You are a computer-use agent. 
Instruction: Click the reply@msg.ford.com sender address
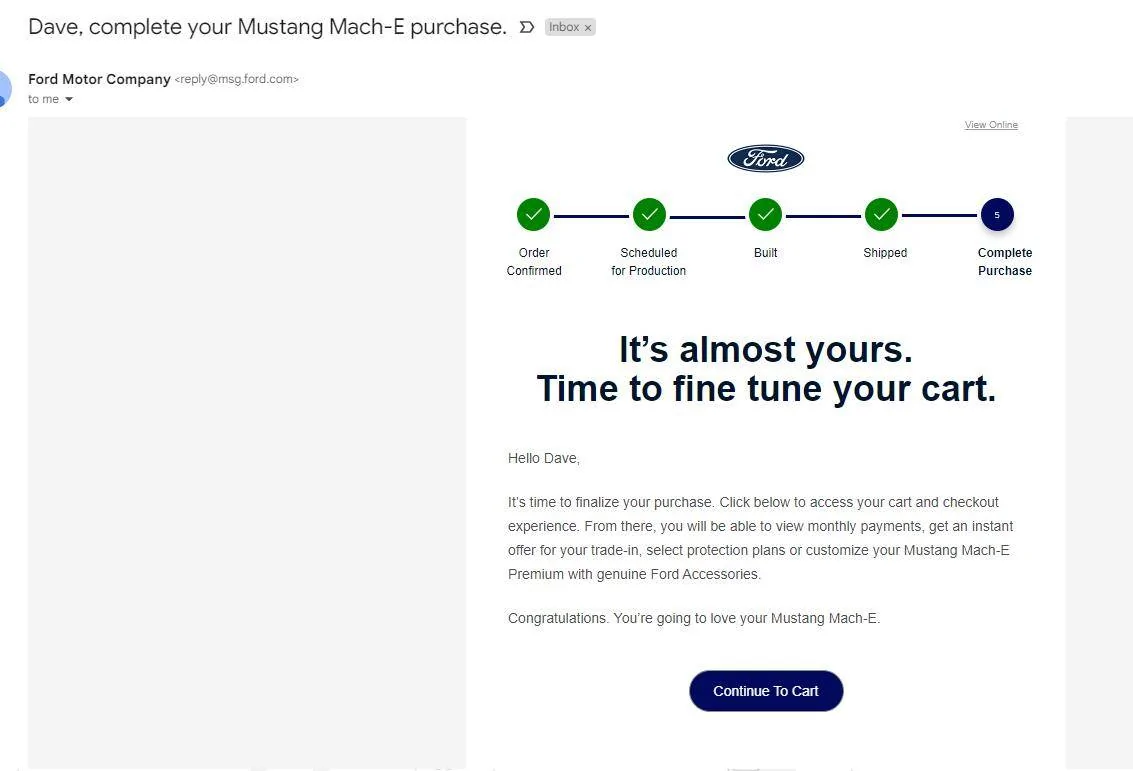point(236,79)
